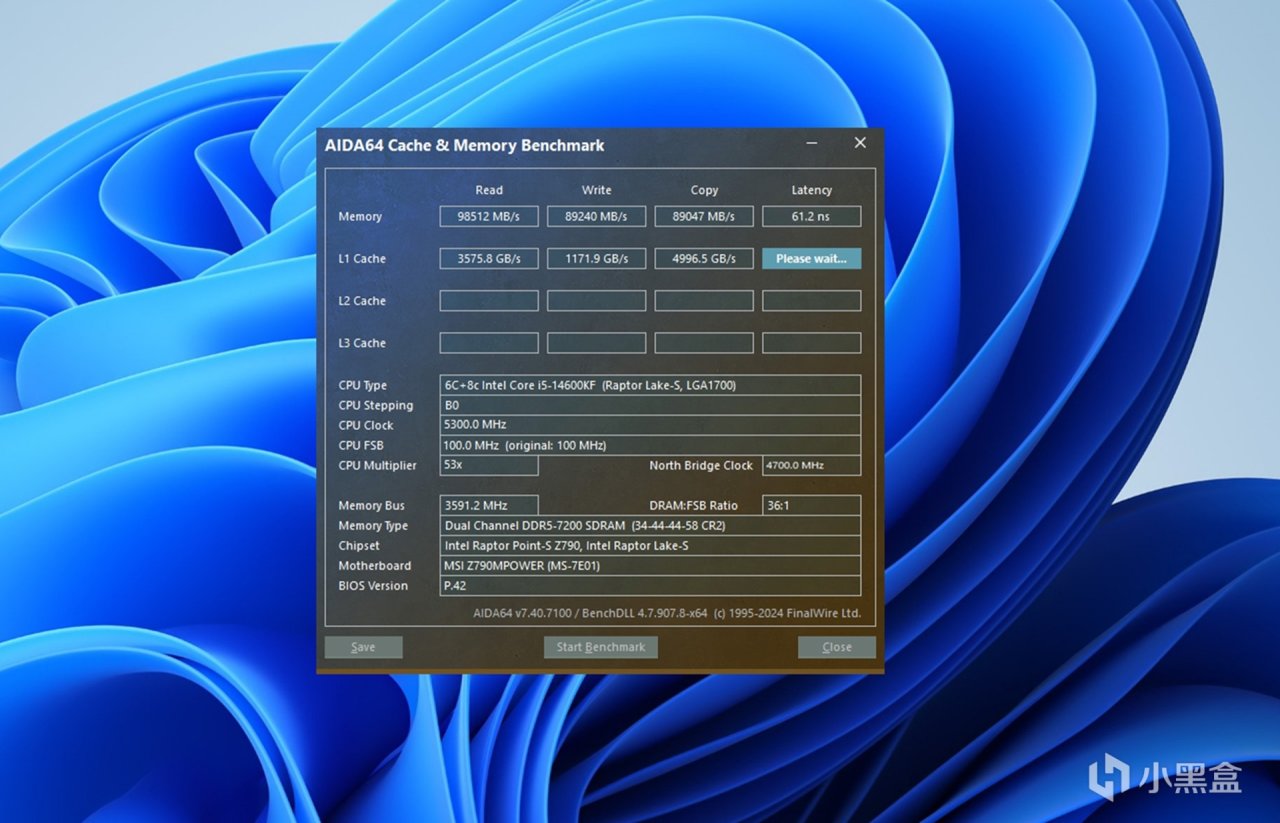Select the Memory Copy value 89047 MB/s
The image size is (1280, 823).
pos(704,216)
